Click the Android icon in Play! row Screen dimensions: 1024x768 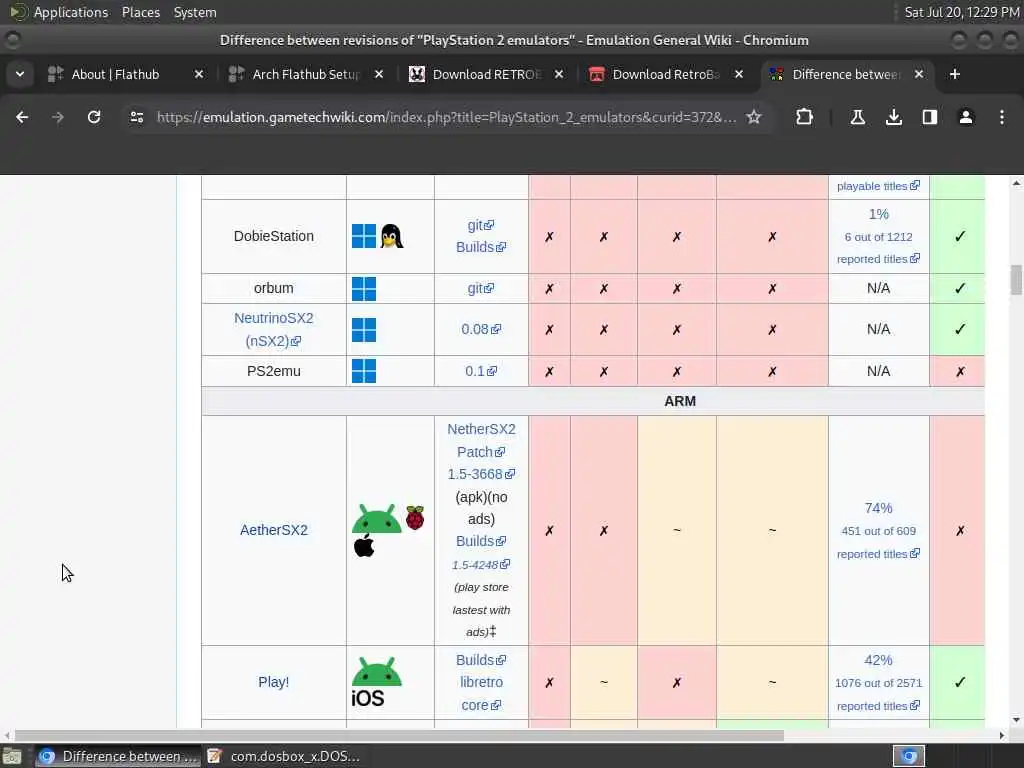377,671
